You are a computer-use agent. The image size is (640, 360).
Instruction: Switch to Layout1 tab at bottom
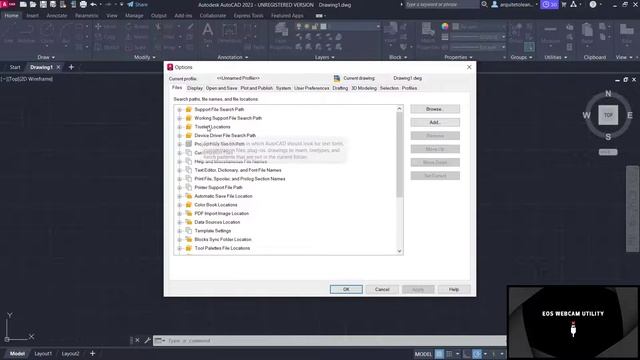click(43, 353)
